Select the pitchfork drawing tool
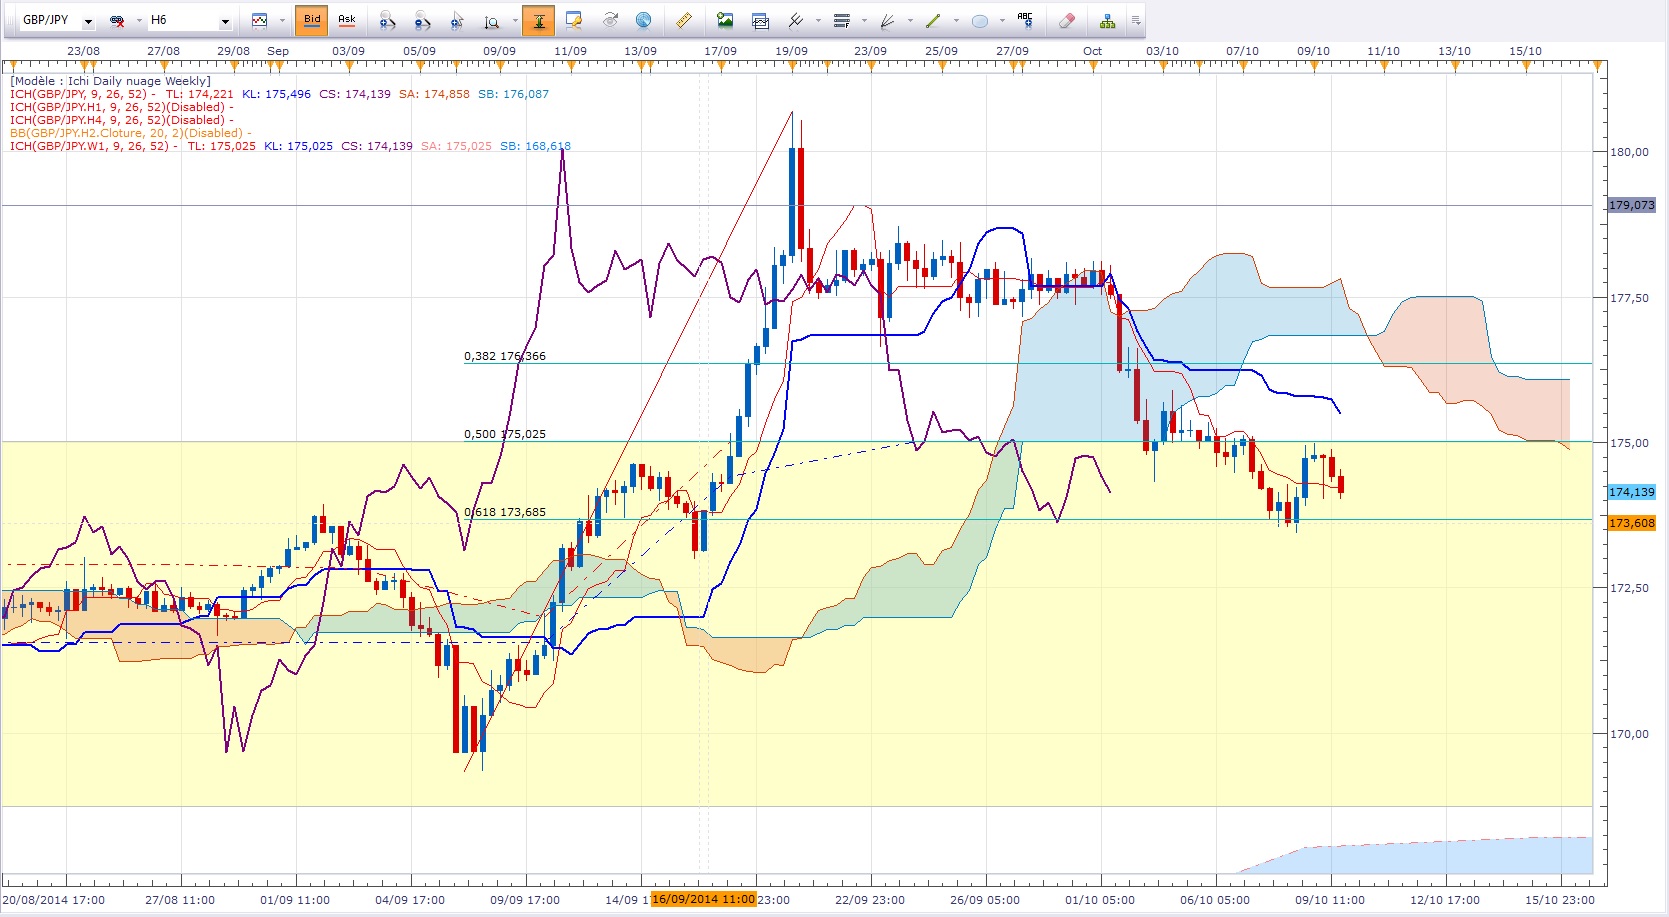The height and width of the screenshot is (917, 1669). pos(796,20)
